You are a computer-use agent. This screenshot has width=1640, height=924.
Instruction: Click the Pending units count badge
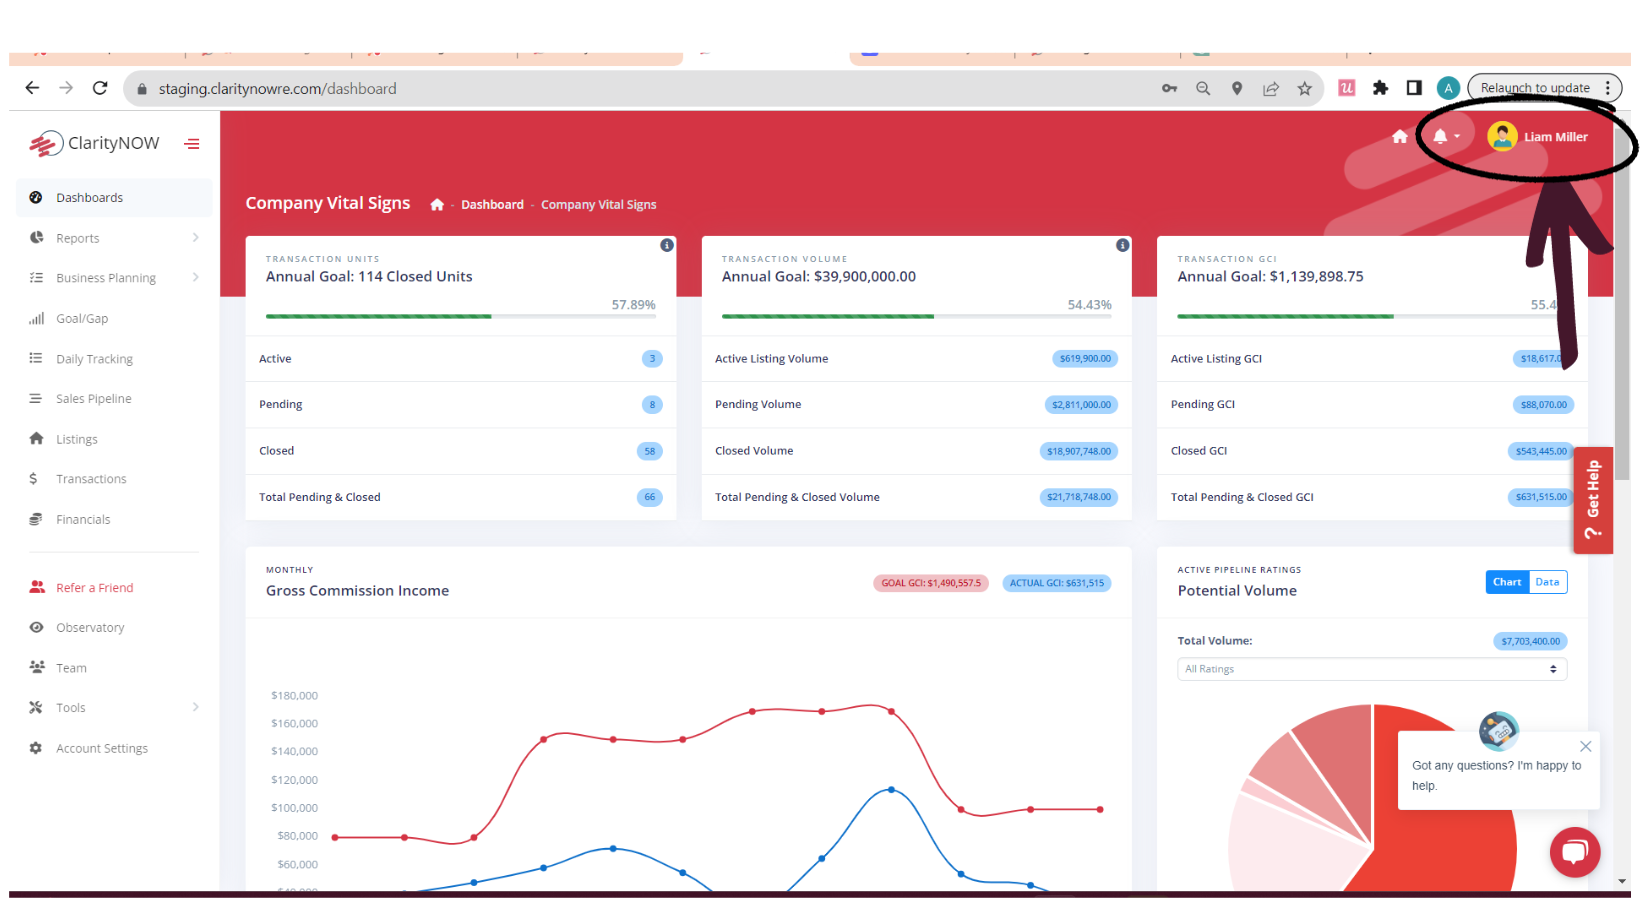click(x=652, y=405)
